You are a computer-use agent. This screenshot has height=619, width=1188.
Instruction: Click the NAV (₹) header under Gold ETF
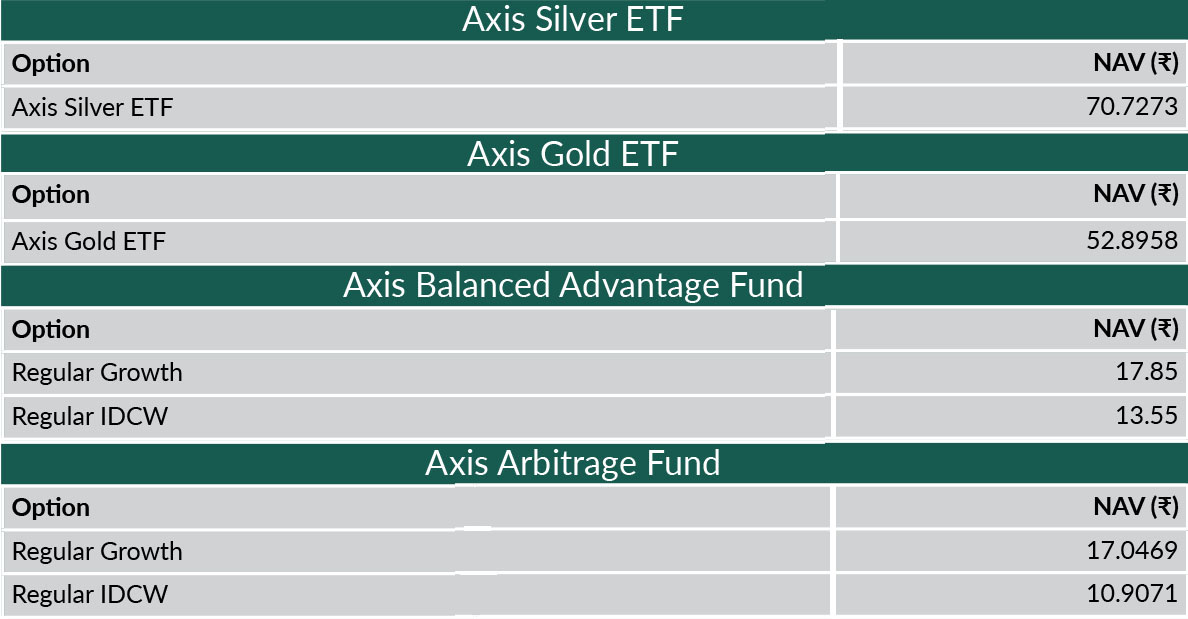(x=1136, y=195)
